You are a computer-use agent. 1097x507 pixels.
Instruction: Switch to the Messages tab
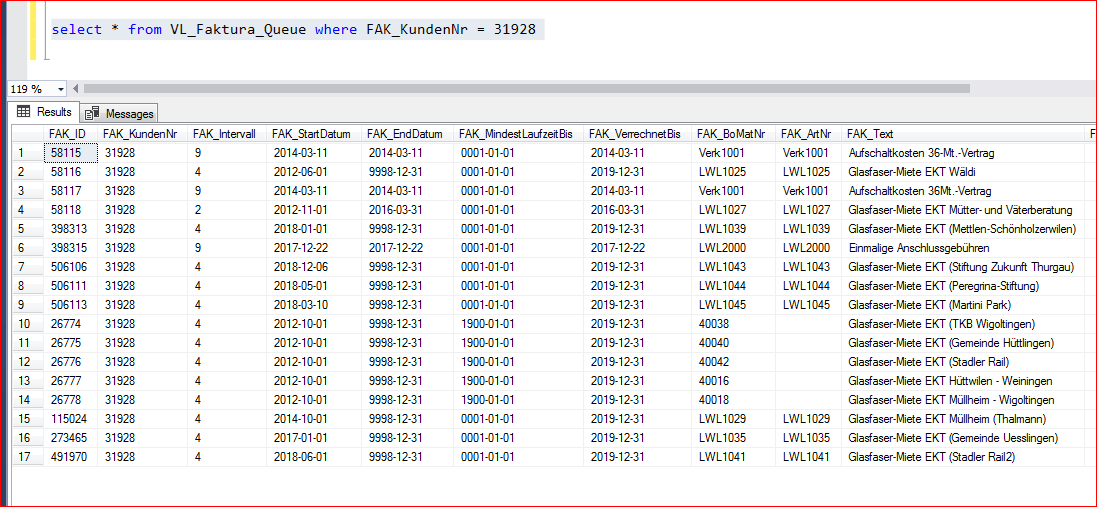click(119, 113)
